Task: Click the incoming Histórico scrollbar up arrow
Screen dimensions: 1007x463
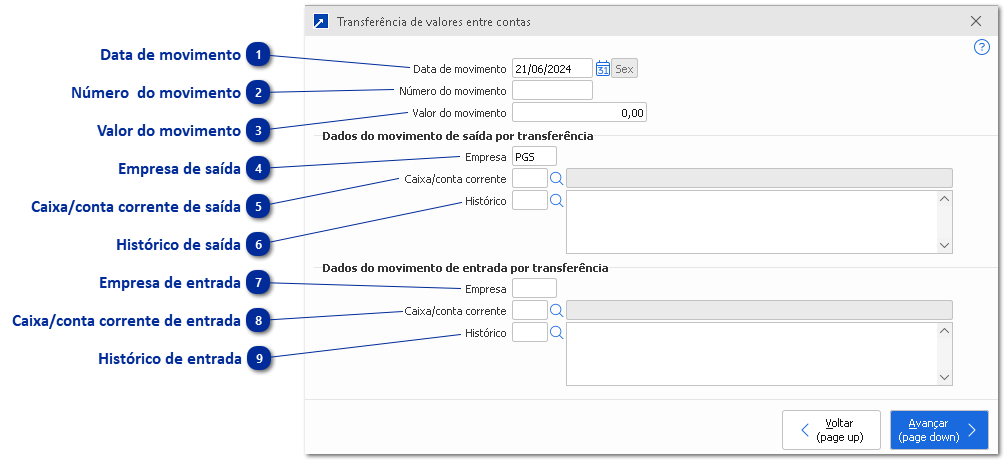Action: (x=944, y=331)
